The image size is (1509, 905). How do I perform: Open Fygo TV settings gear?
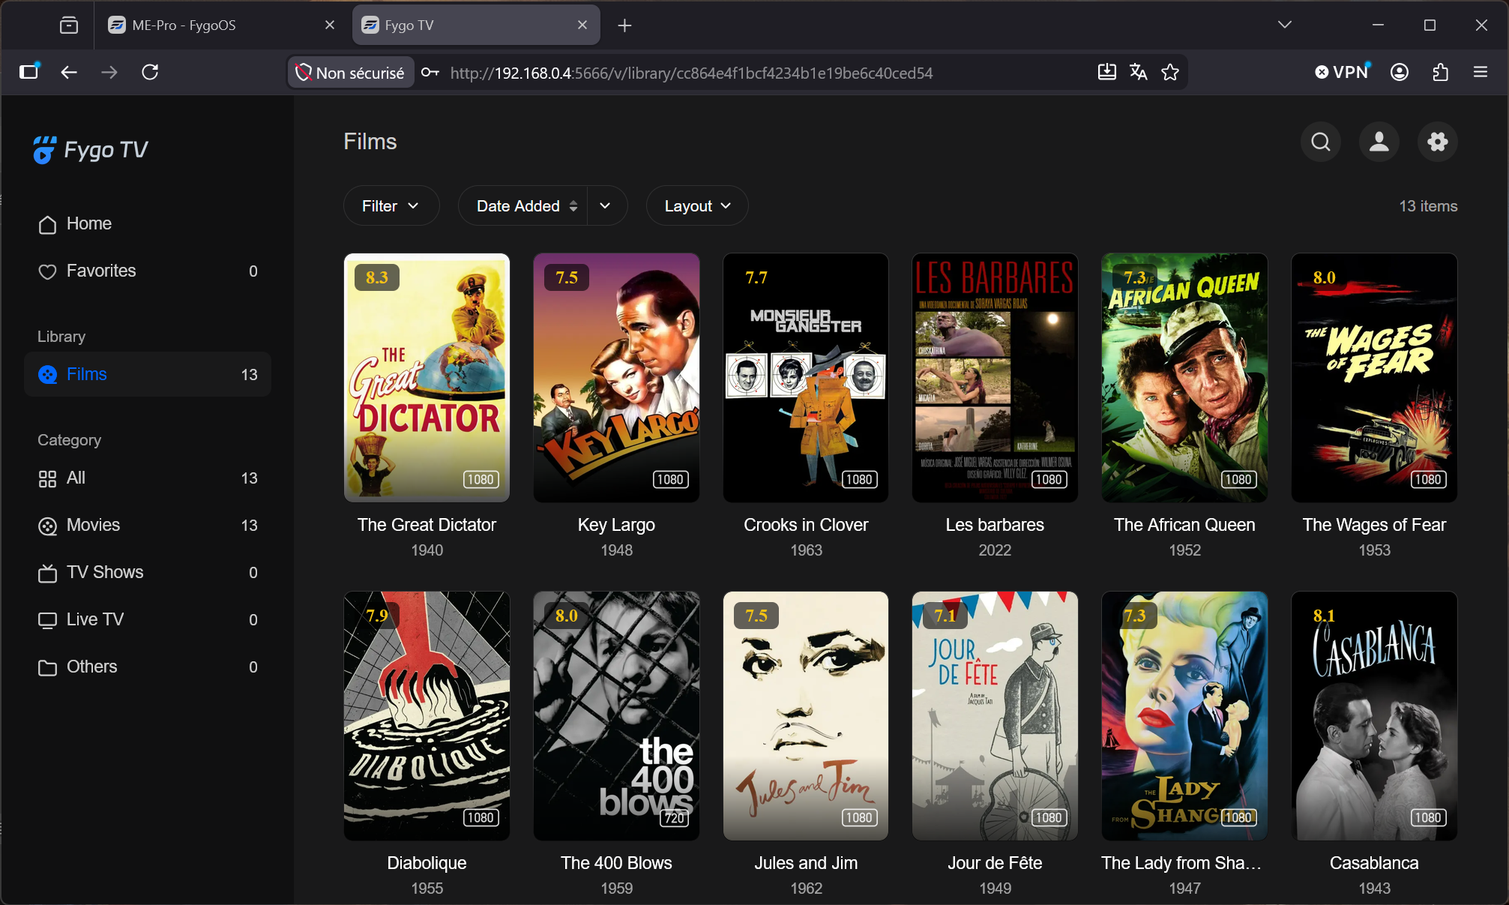1438,142
